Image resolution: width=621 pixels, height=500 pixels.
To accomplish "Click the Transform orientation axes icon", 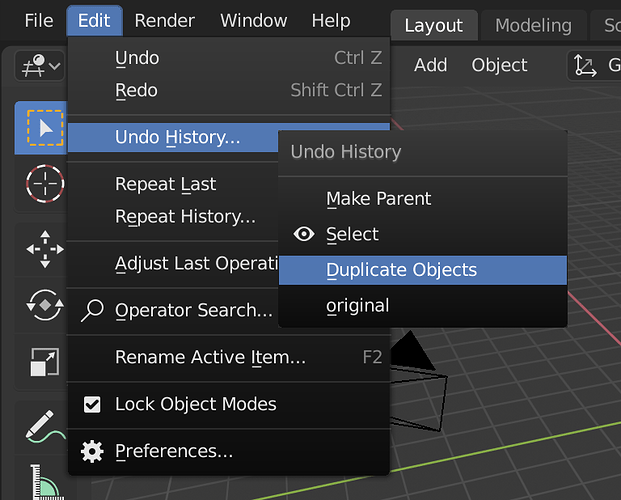I will point(585,65).
